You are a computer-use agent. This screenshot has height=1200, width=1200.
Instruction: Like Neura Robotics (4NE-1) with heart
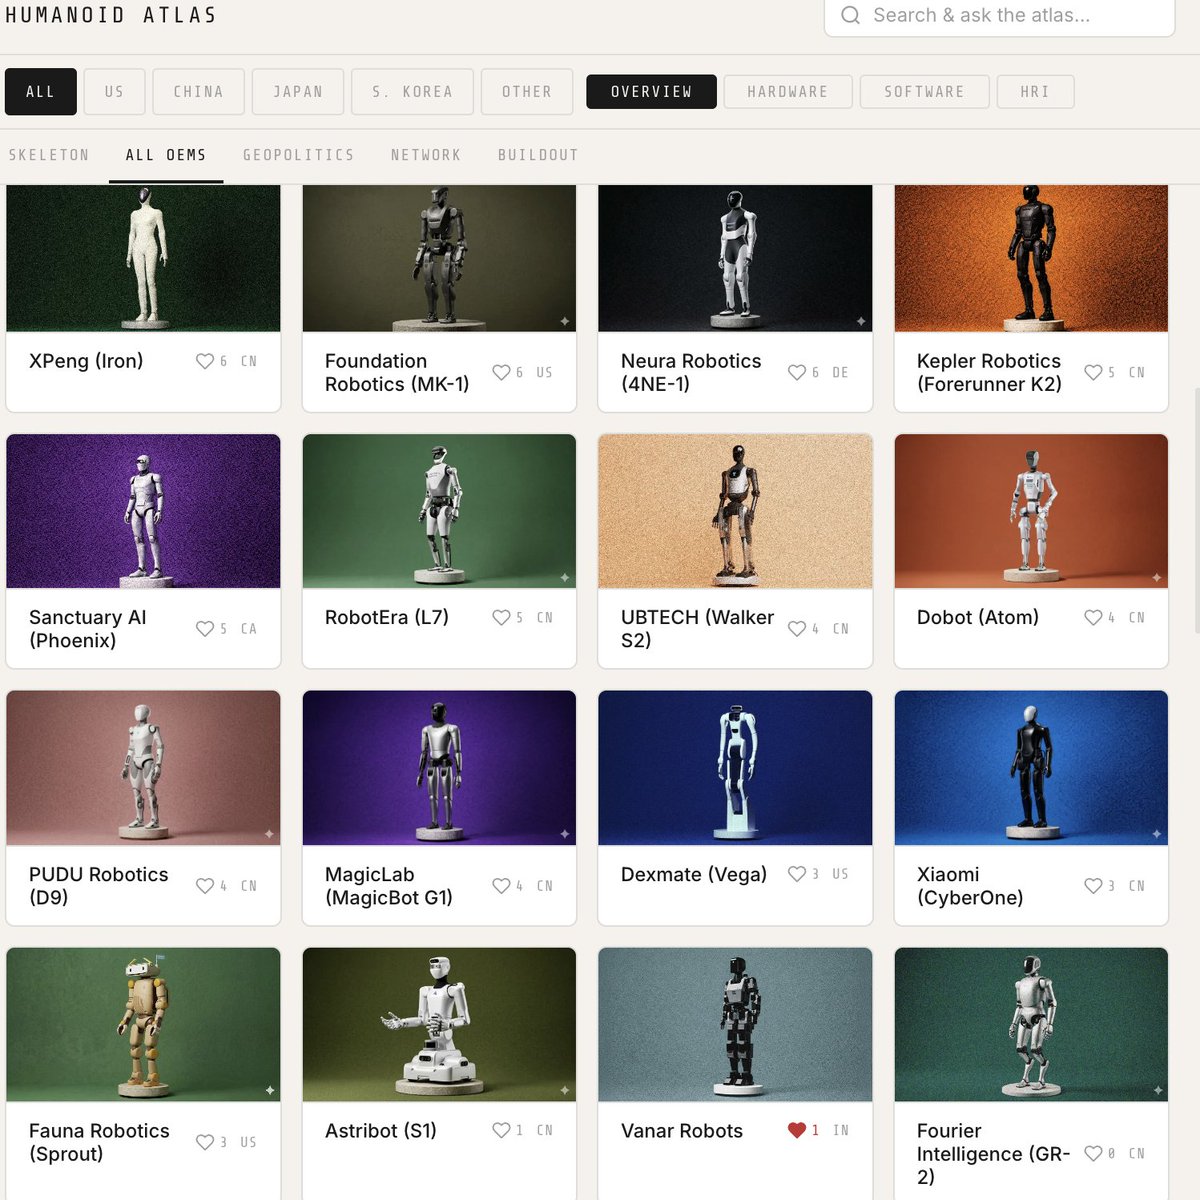pyautogui.click(x=797, y=372)
